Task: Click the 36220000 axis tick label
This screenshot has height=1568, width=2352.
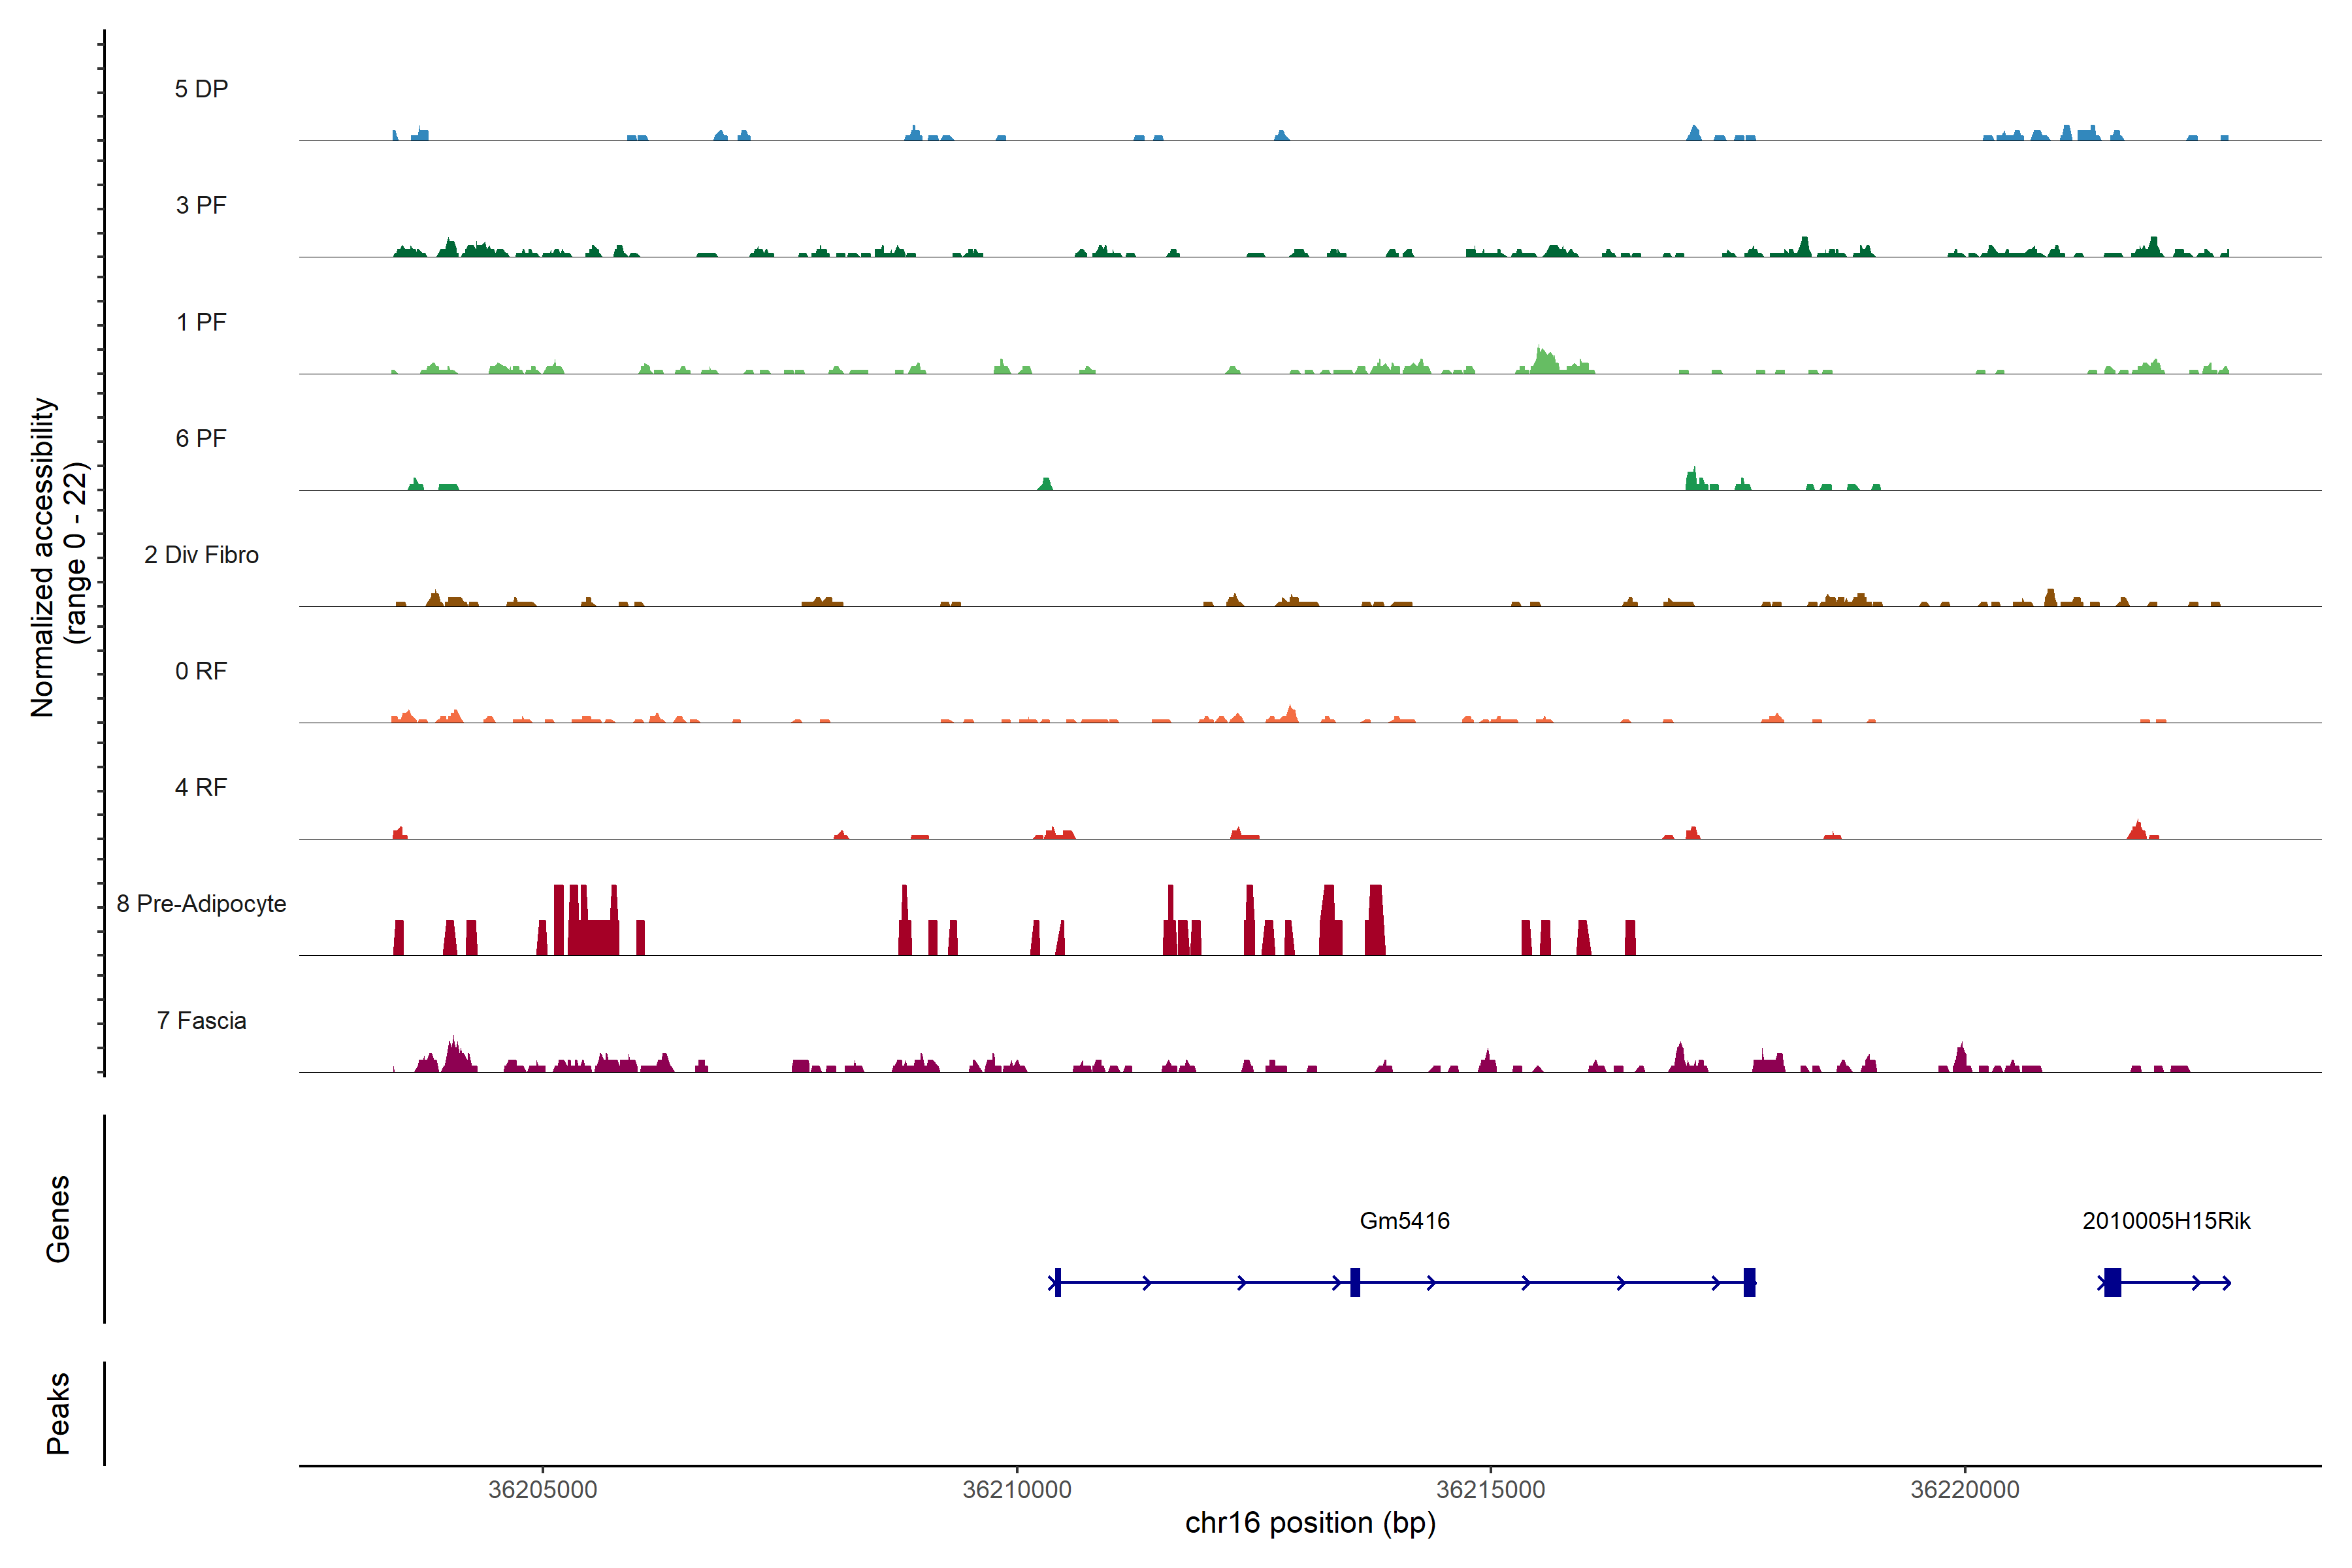Action: click(1964, 1489)
